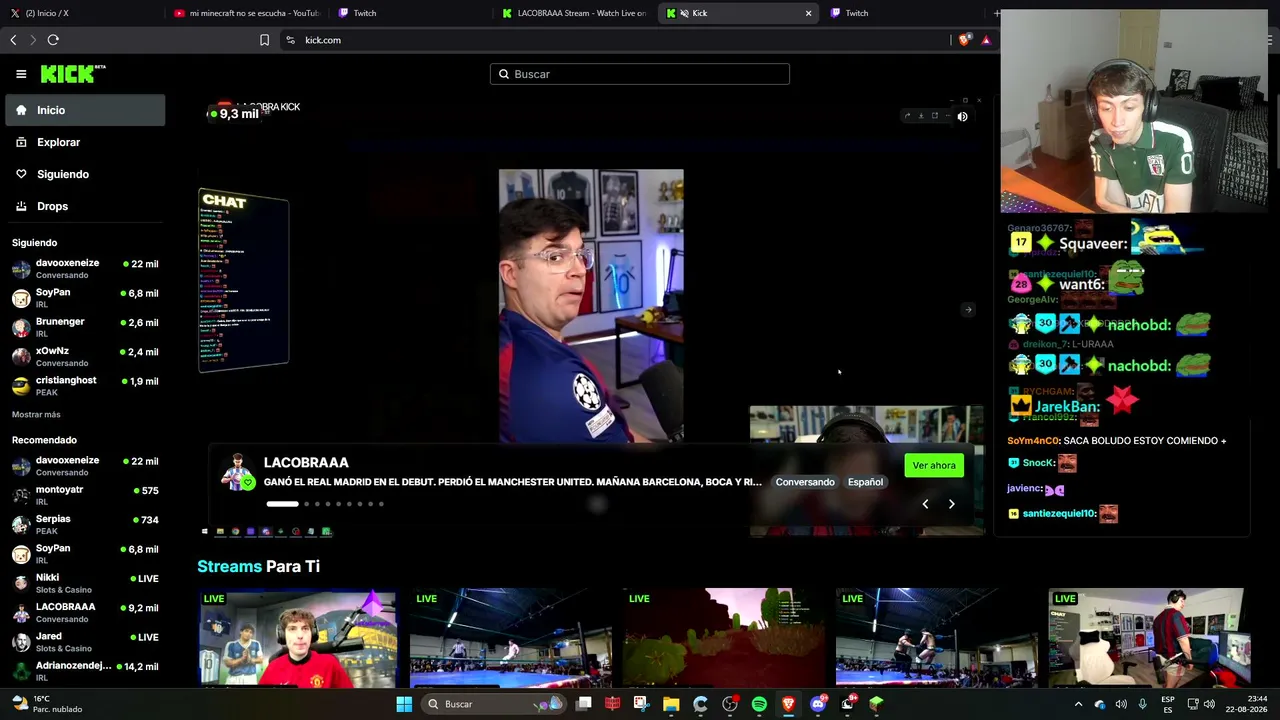Click the Windows taskbar search box
Screen dimensions: 1280x720
tap(492, 704)
